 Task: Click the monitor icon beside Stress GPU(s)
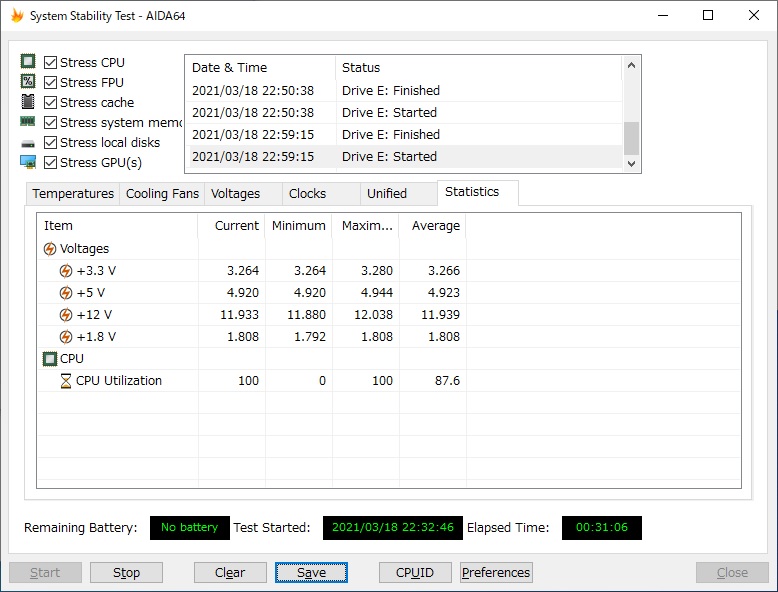28,162
